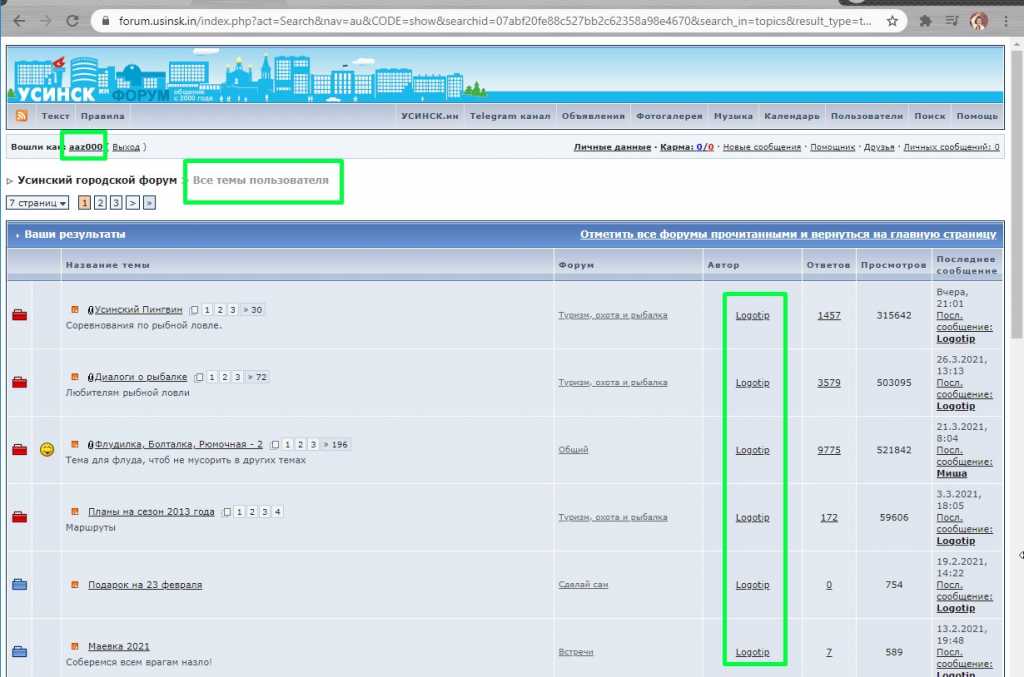Go to results page 2
The image size is (1024, 677).
pyautogui.click(x=100, y=203)
